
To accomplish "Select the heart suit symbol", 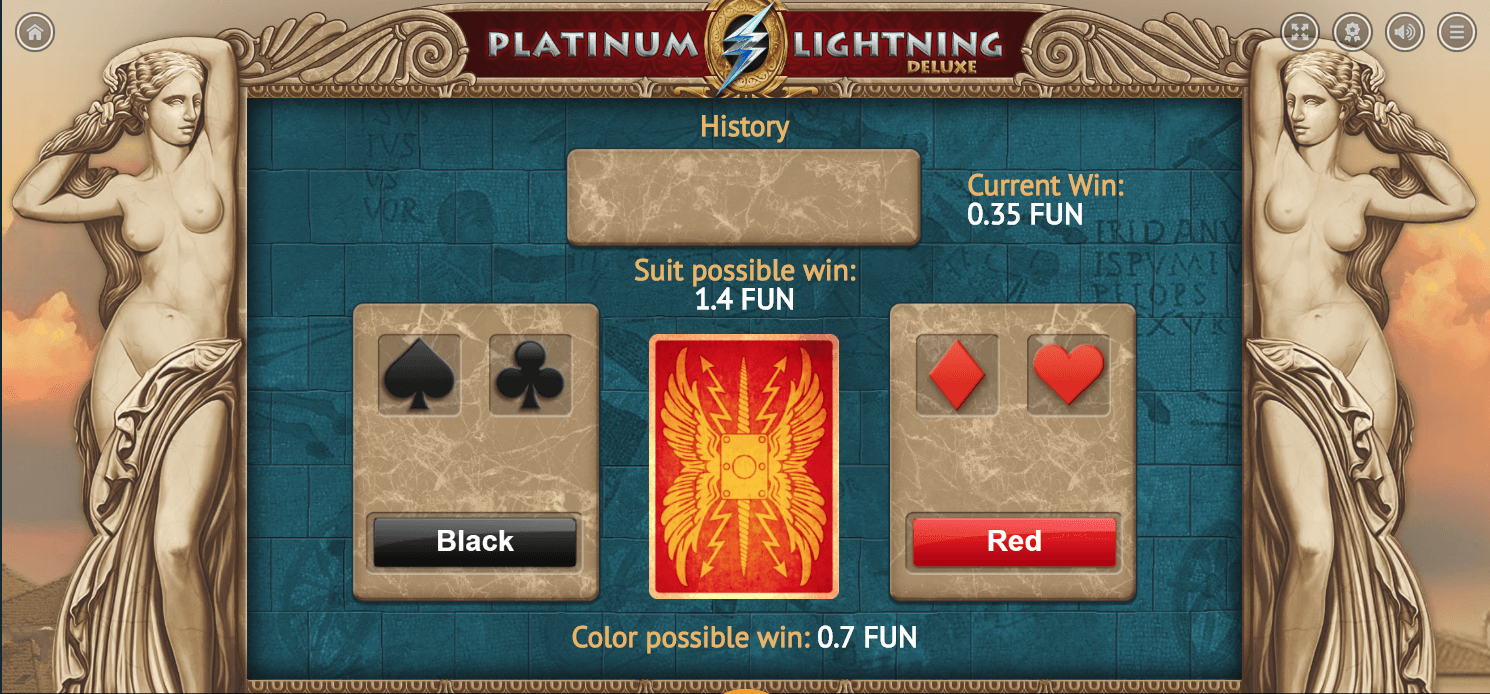I will point(1068,375).
